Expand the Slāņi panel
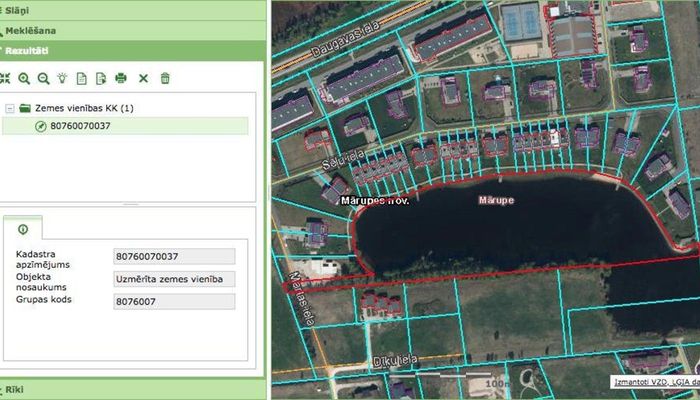The height and width of the screenshot is (400, 700). [x=132, y=8]
